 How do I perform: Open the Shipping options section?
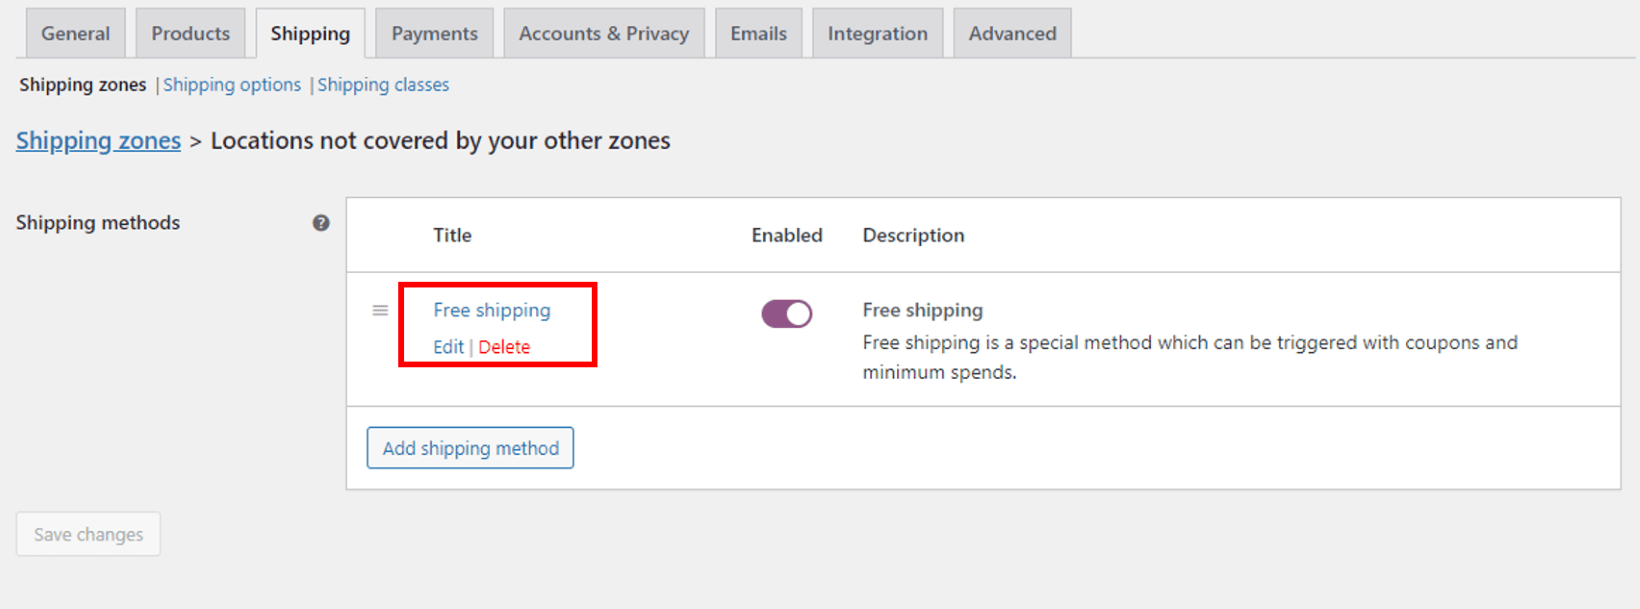pyautogui.click(x=232, y=85)
